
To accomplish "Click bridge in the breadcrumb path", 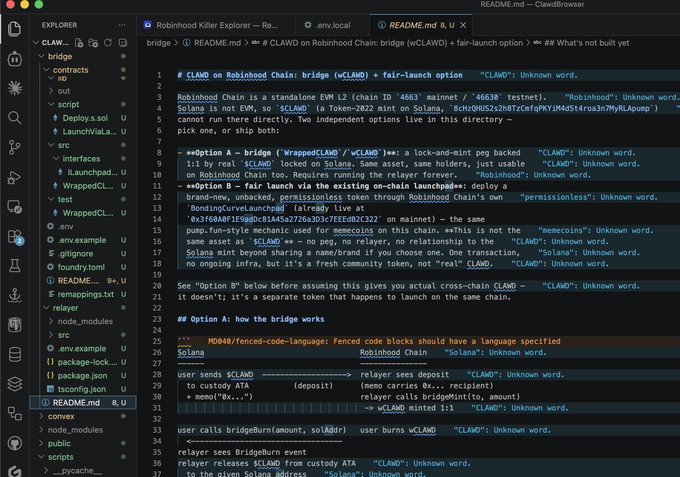I will click(x=158, y=43).
